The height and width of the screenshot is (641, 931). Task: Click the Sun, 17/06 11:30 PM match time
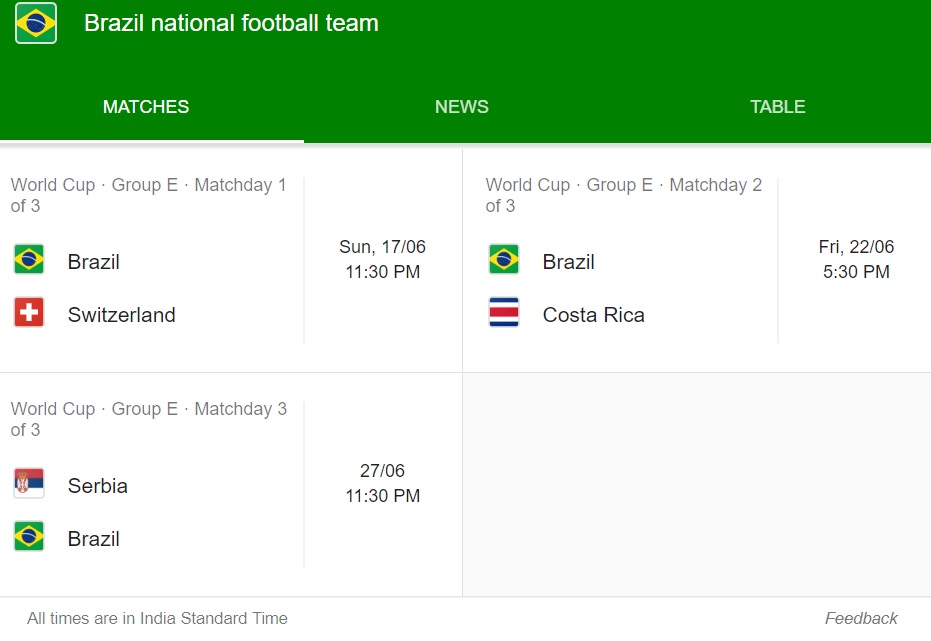383,259
